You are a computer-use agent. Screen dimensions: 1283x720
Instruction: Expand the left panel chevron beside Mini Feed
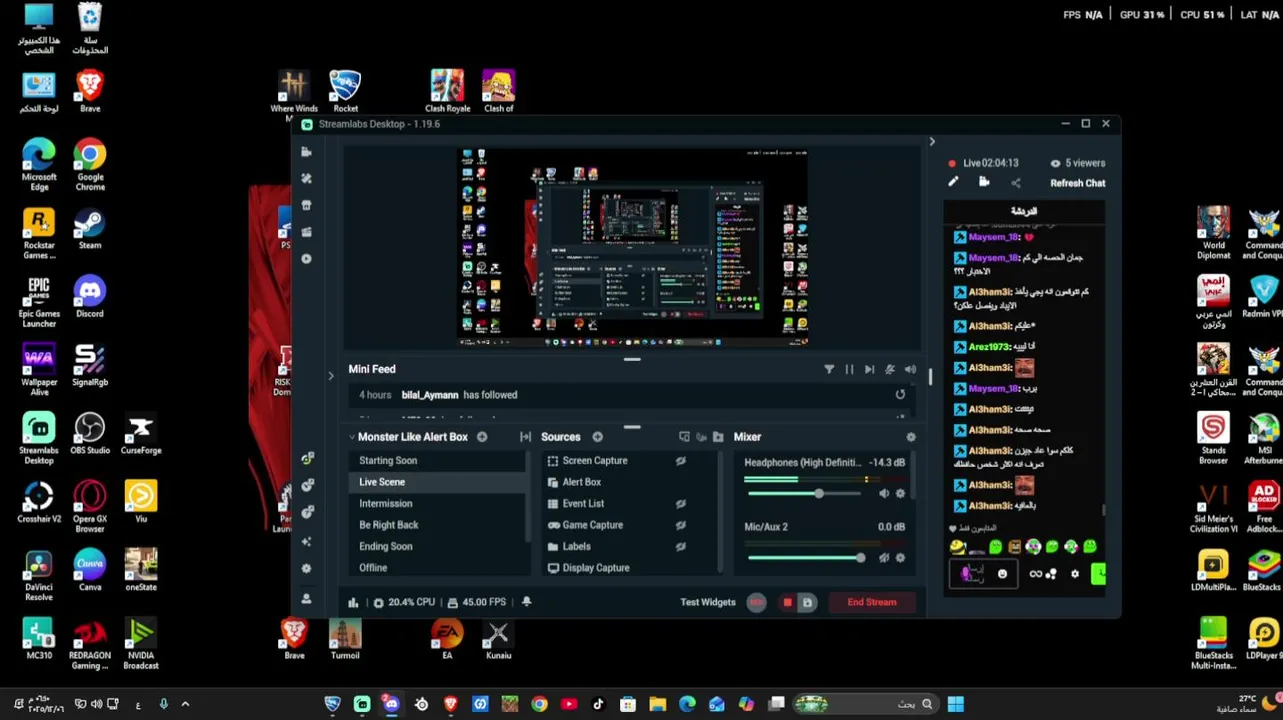[331, 376]
